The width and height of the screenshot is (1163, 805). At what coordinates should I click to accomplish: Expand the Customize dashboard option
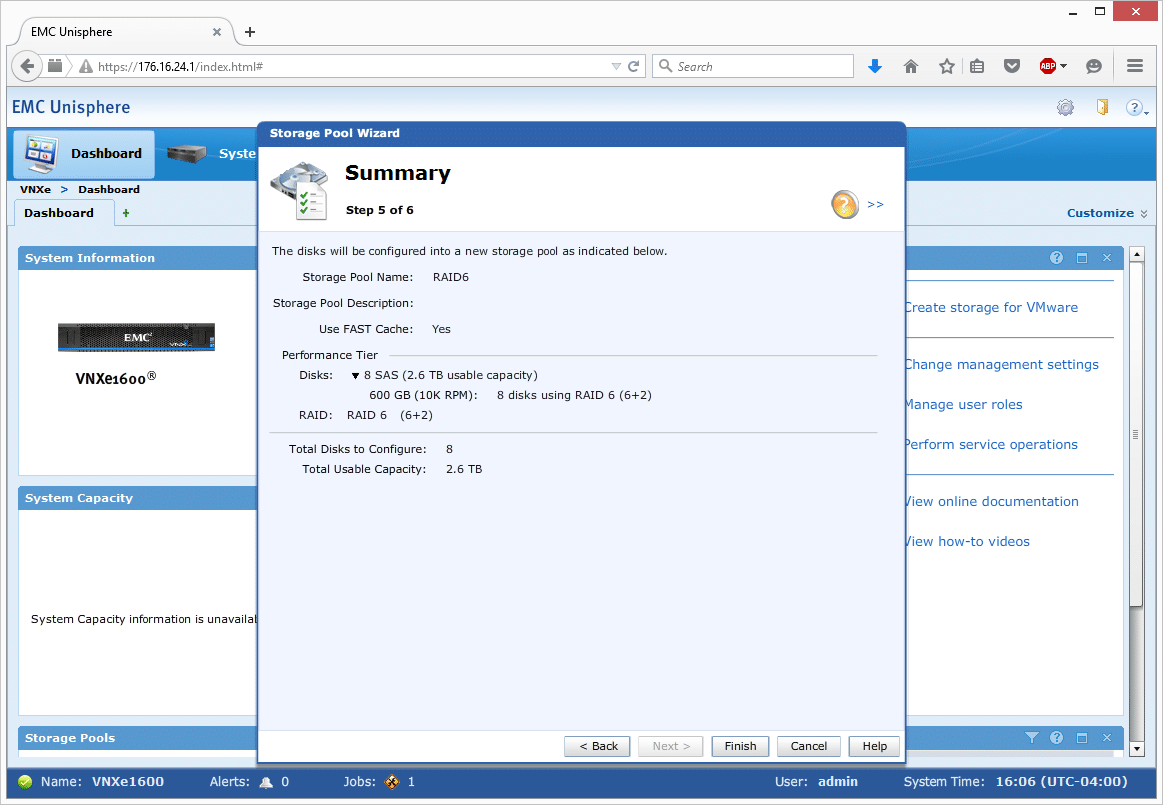point(1107,213)
